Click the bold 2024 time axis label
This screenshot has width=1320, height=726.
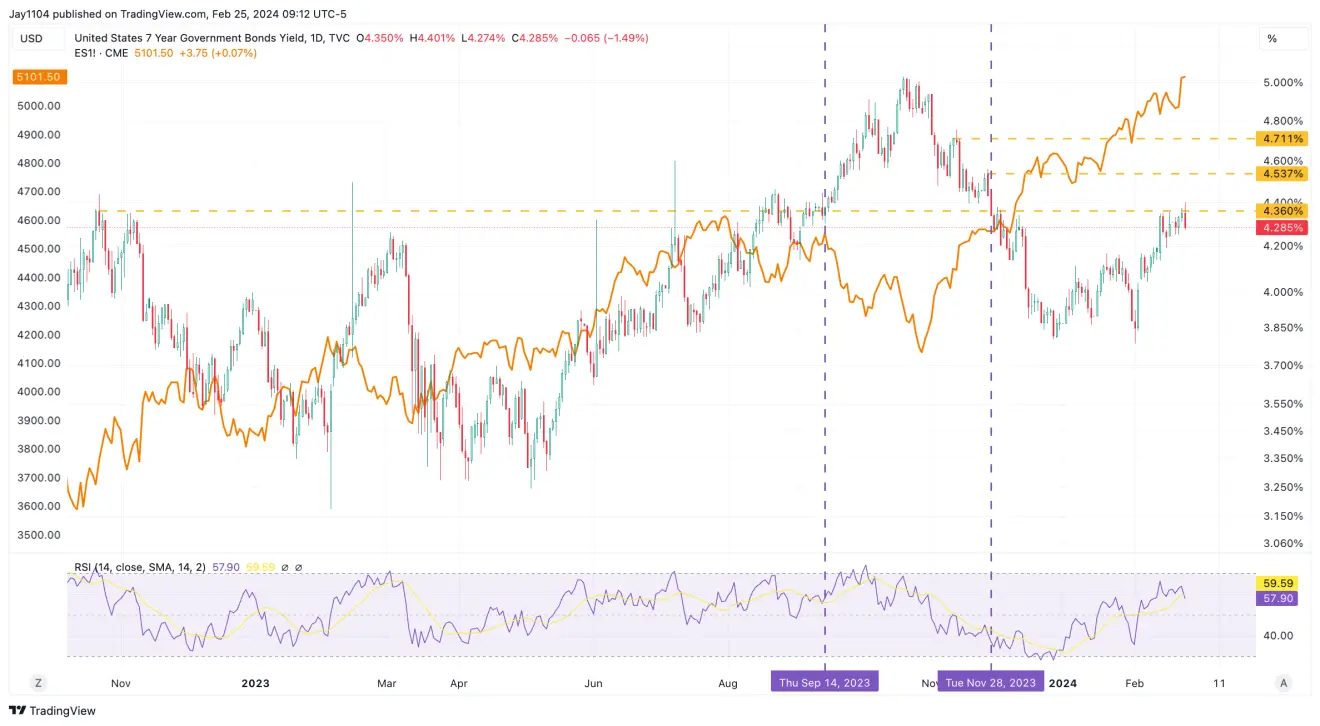click(1063, 683)
